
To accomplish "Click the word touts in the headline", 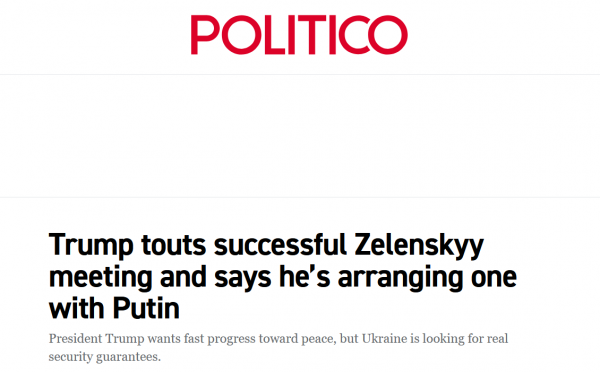I will coord(174,245).
